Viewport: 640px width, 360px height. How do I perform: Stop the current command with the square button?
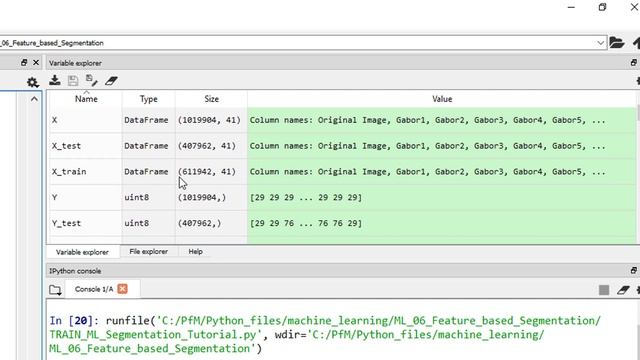click(x=604, y=290)
